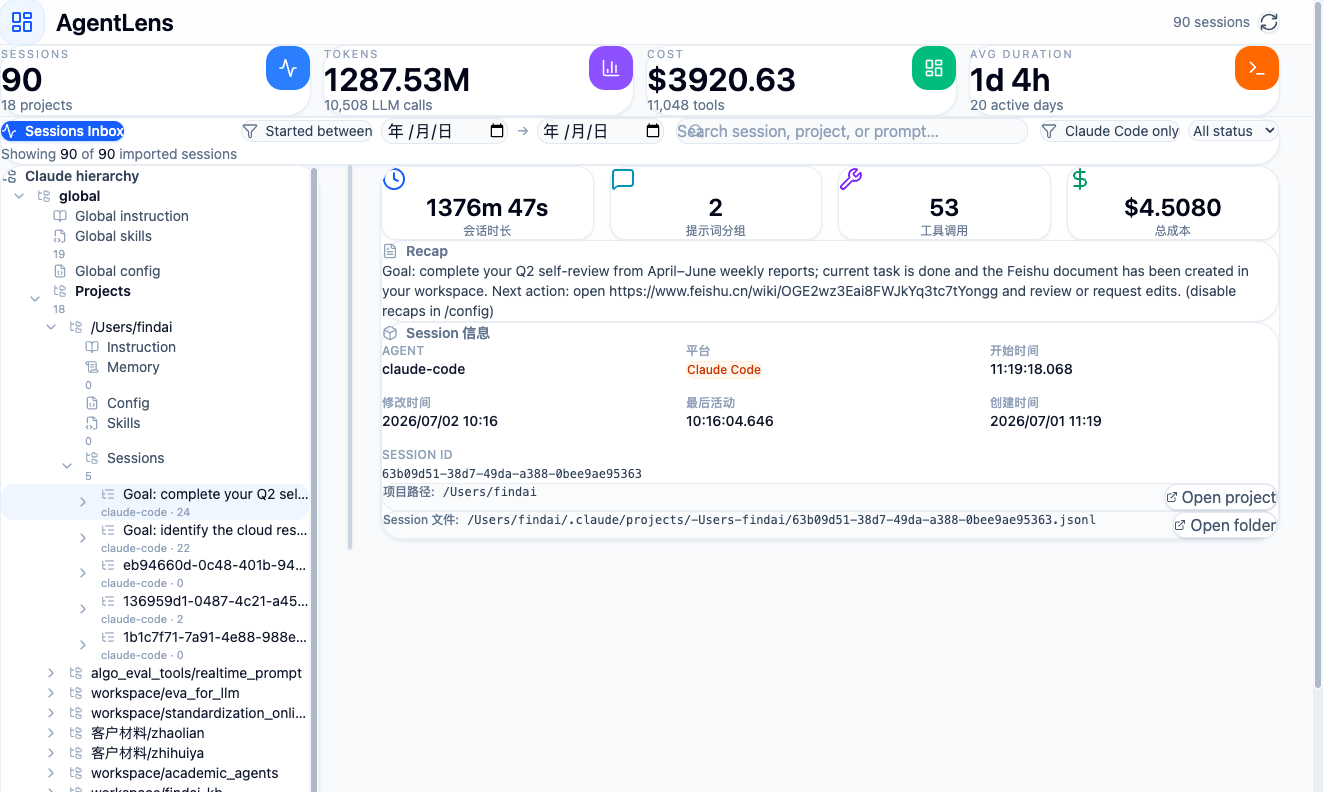Viewport: 1323px width, 792px height.
Task: Collapse the Sessions folder node
Action: click(x=67, y=465)
